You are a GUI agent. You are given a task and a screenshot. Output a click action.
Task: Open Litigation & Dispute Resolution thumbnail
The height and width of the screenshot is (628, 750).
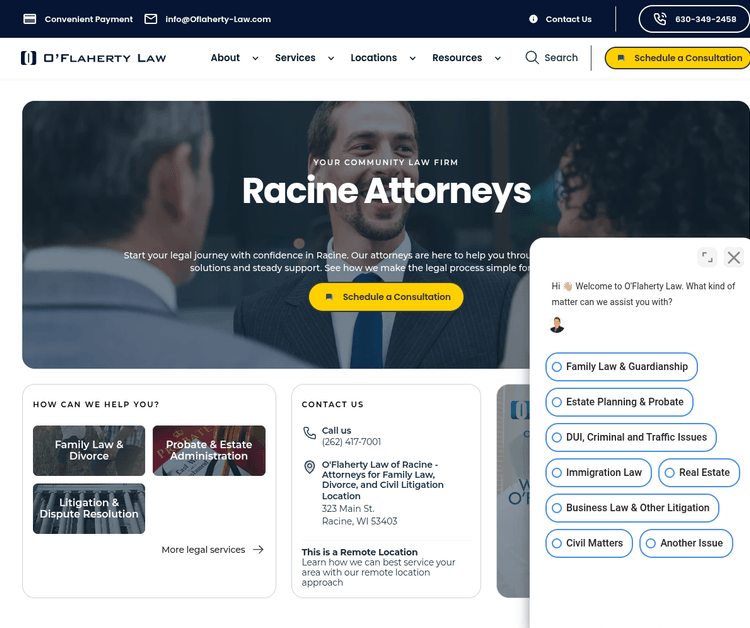89,508
